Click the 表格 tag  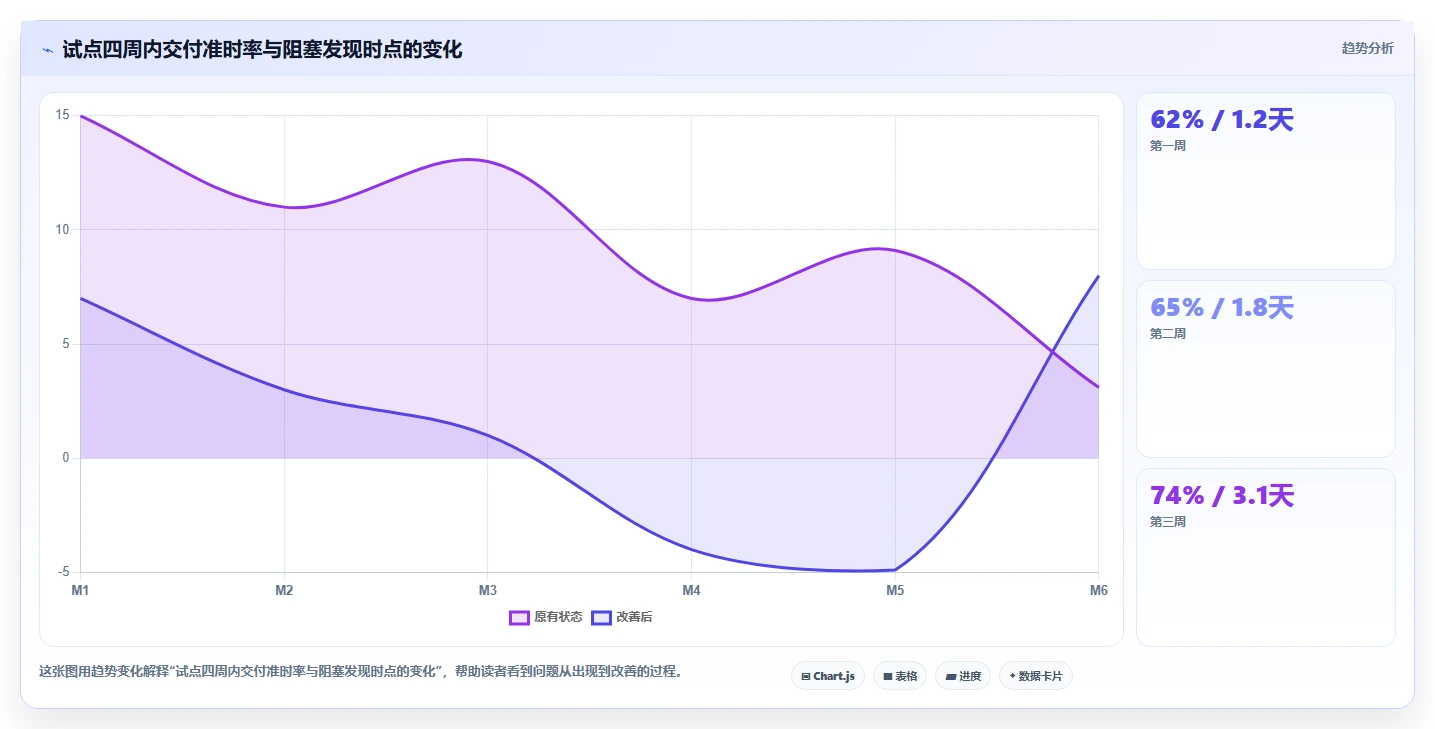(900, 676)
